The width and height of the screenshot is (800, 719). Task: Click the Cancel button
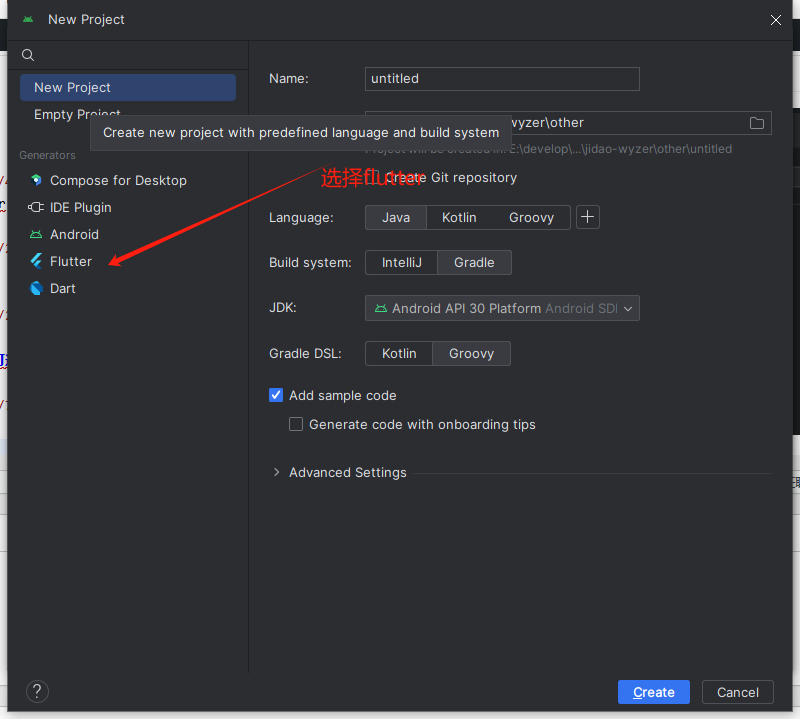pos(737,692)
